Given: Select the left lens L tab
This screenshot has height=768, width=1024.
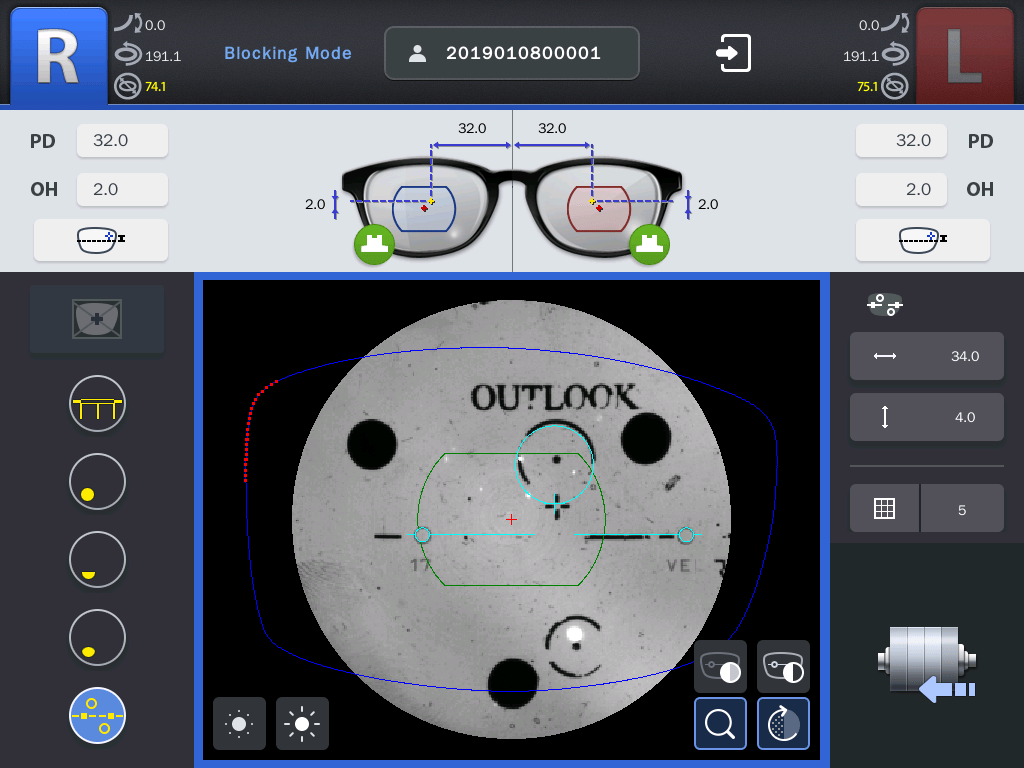Looking at the screenshot, I should click(x=965, y=57).
